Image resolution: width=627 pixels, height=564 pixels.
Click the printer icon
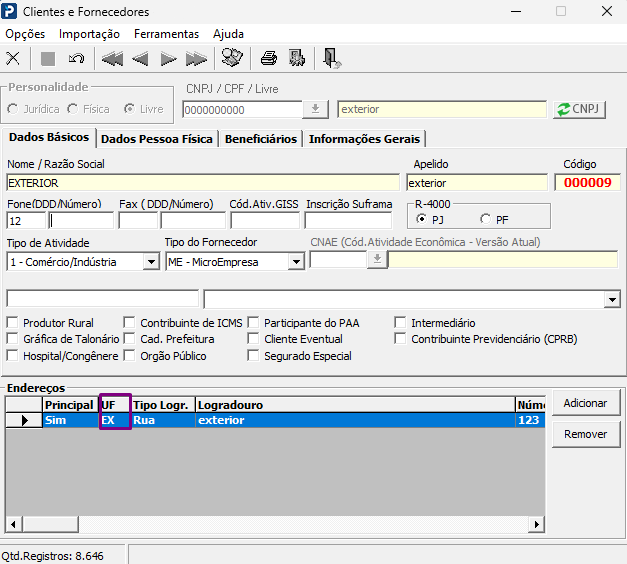pos(269,58)
